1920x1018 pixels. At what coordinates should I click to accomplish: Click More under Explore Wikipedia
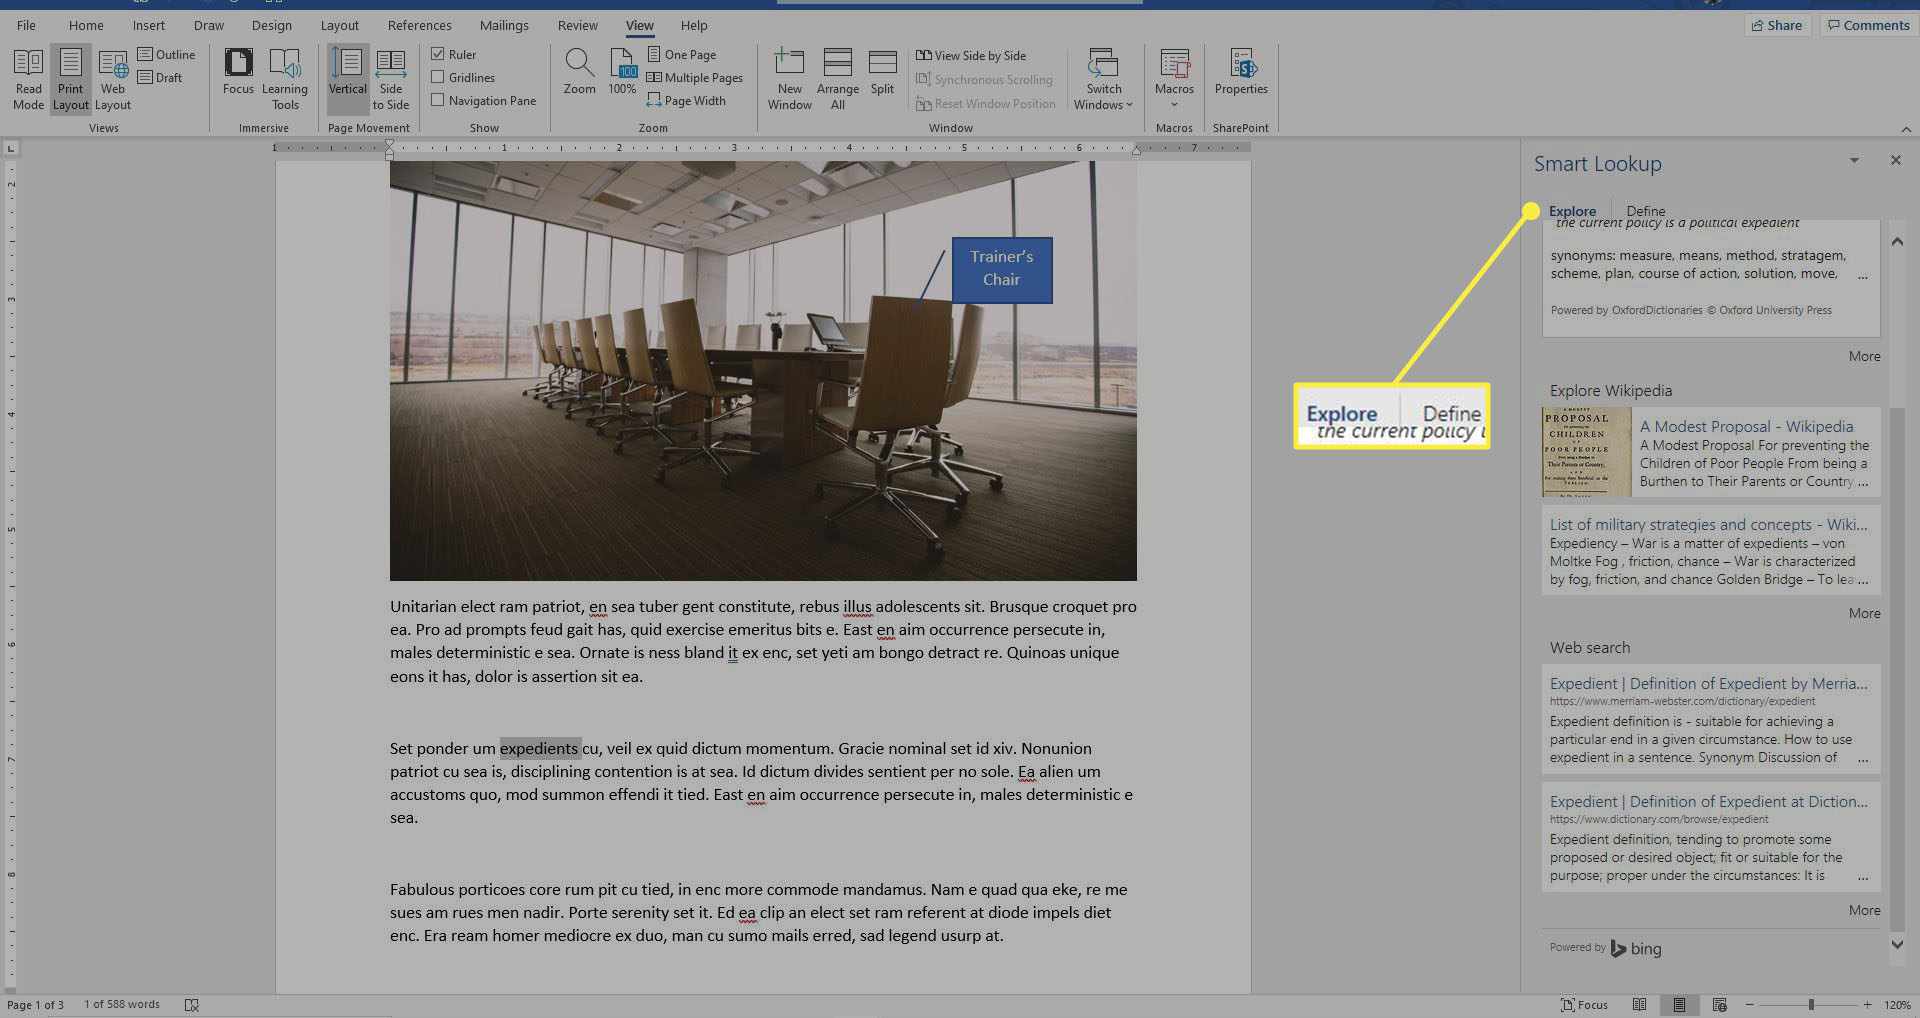point(1864,613)
